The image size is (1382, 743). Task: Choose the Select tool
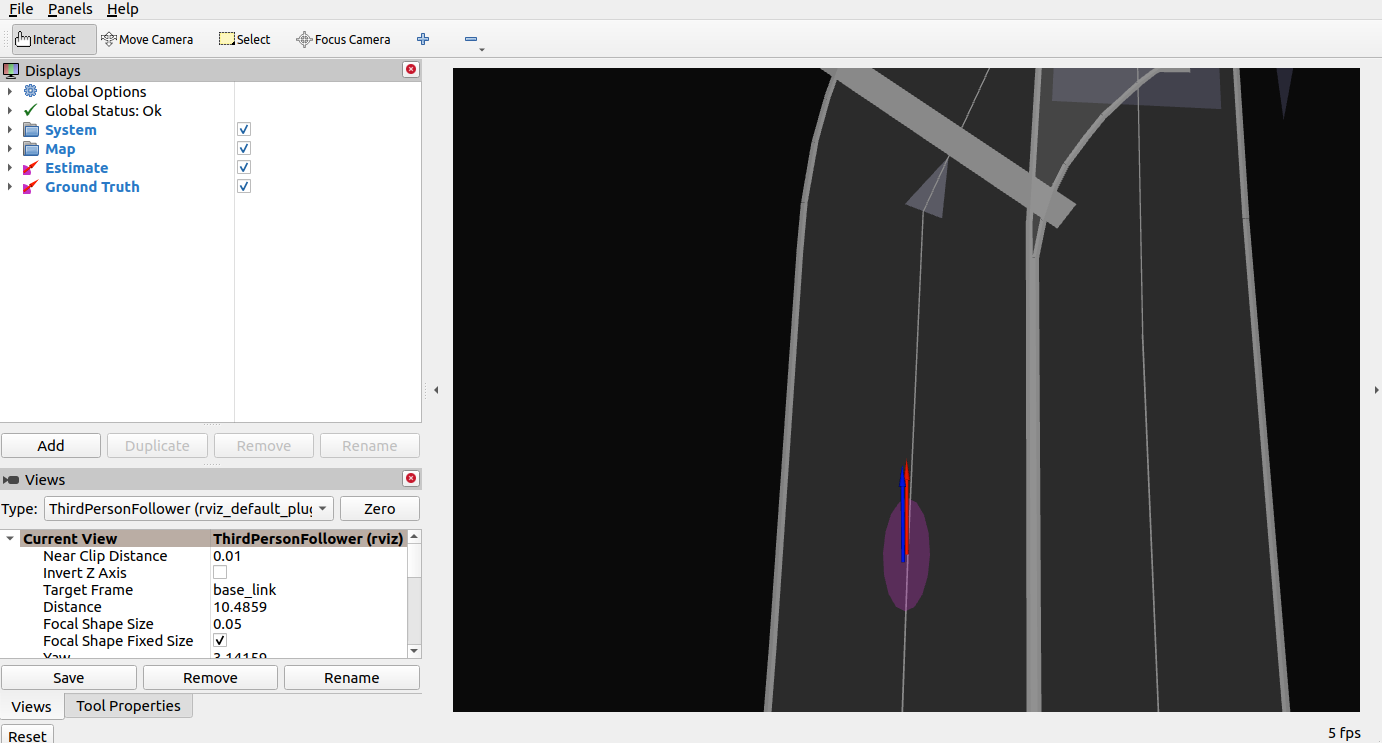point(245,40)
